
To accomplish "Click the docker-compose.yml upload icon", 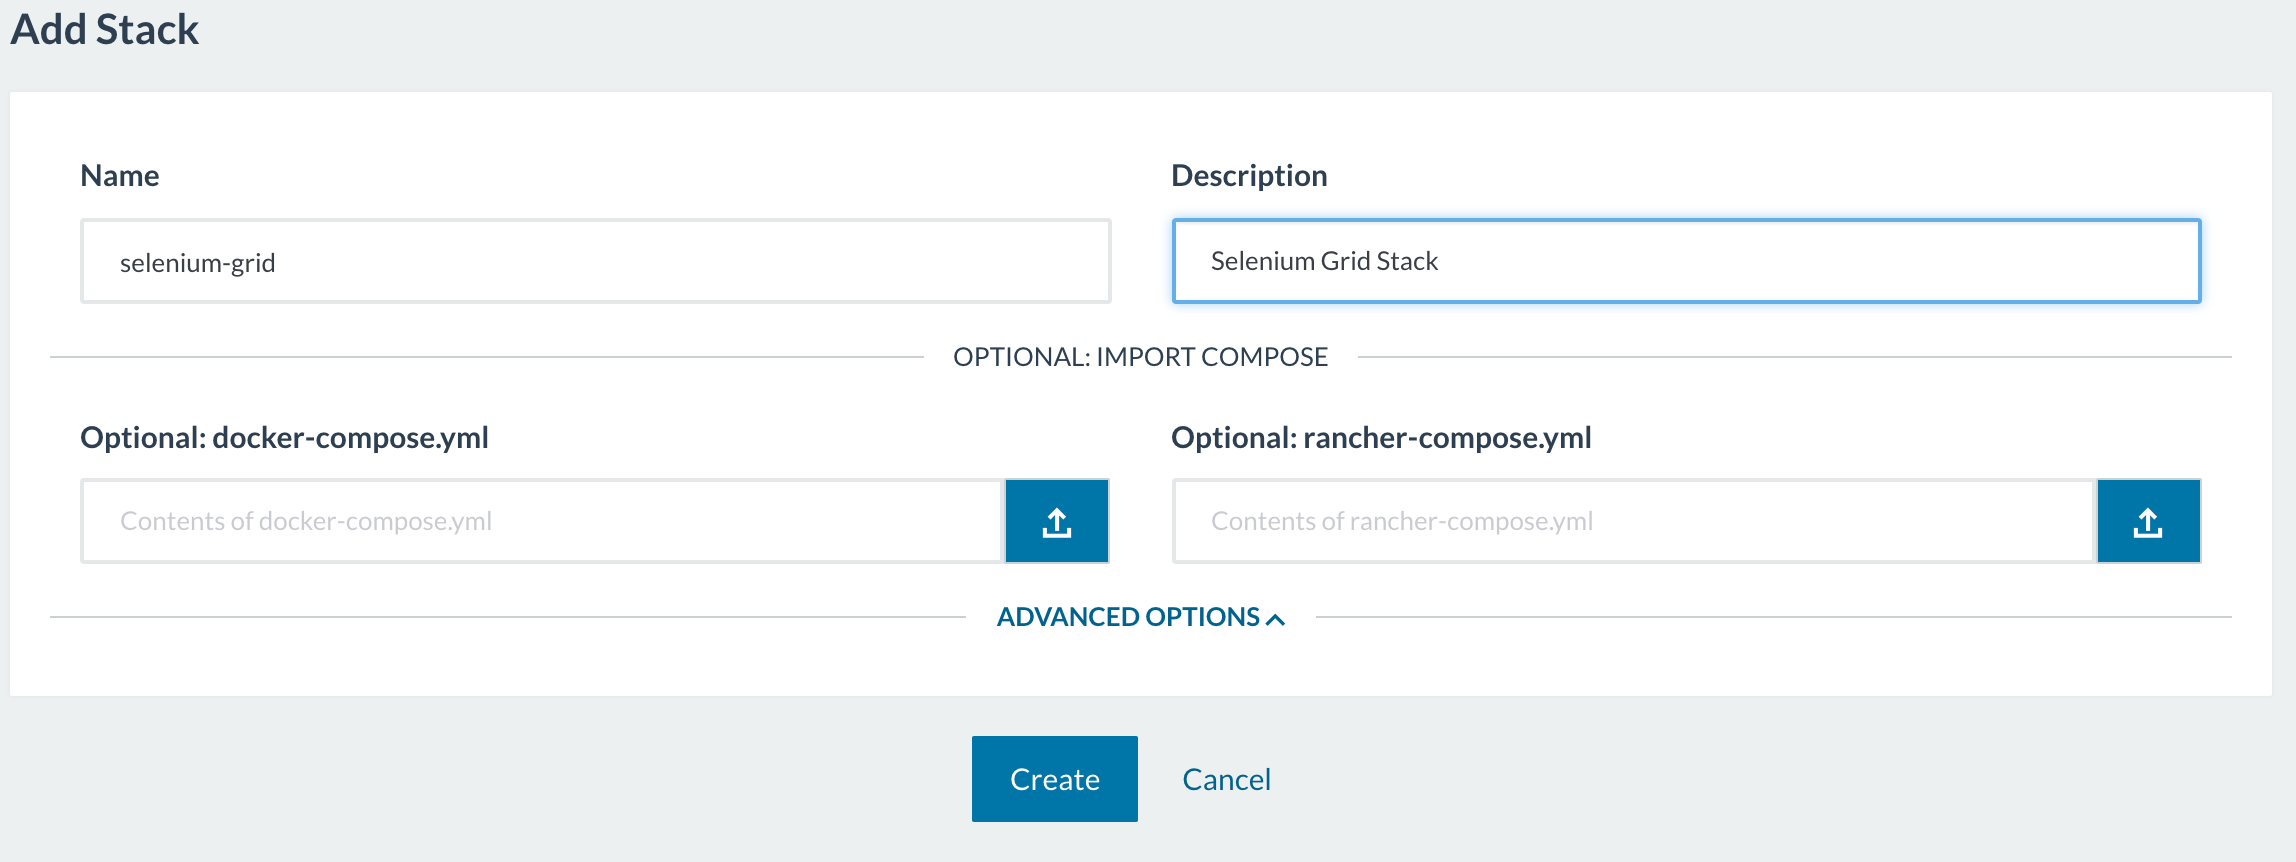I will point(1057,521).
